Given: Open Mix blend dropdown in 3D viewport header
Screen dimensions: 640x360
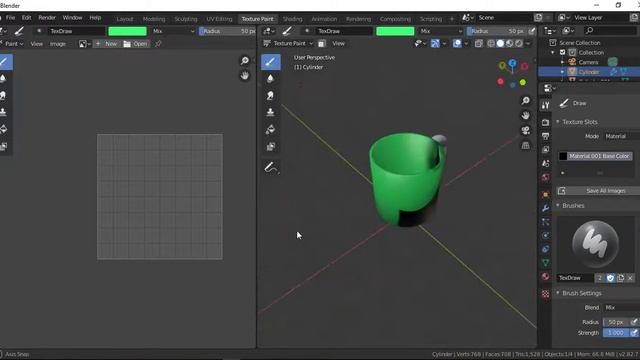Looking at the screenshot, I should [x=441, y=31].
